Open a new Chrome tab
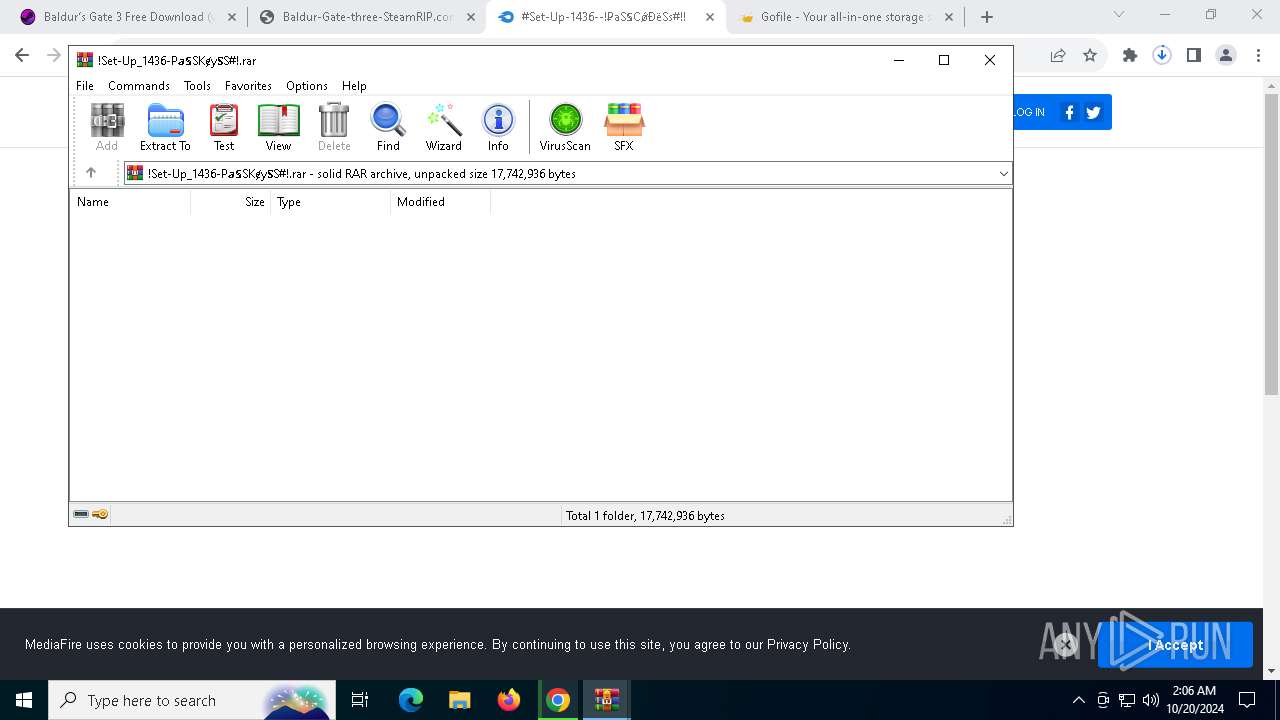Screen dimensions: 1280x720 point(987,17)
